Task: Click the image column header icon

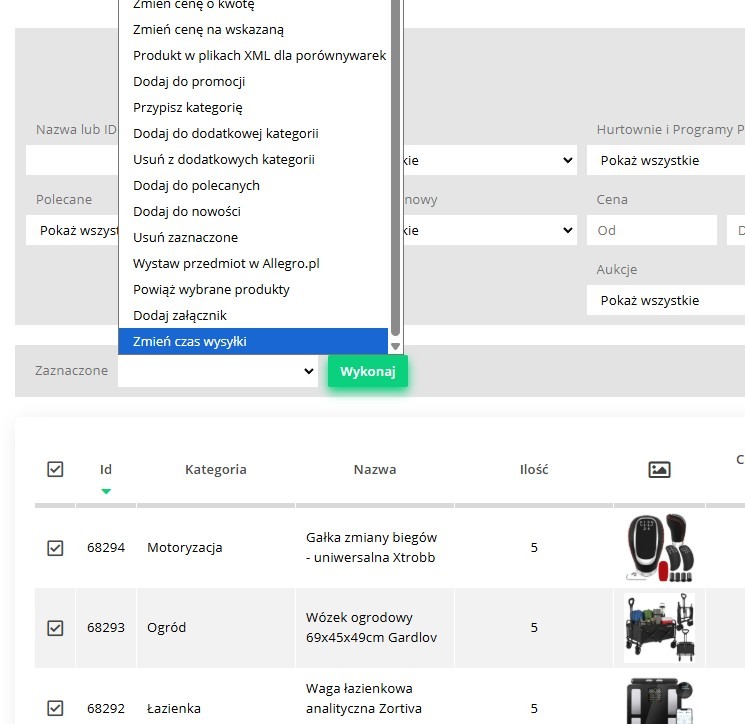Action: click(x=659, y=469)
